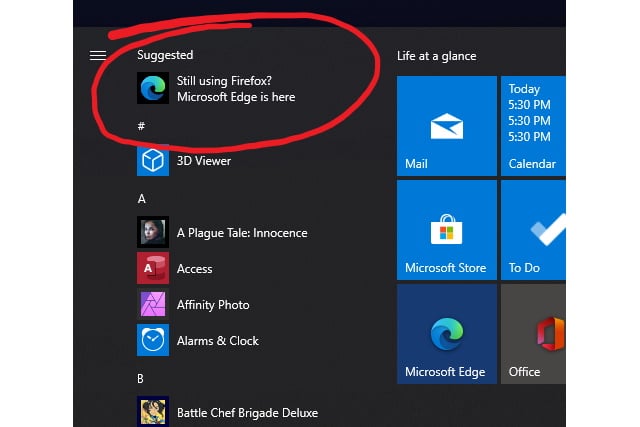The height and width of the screenshot is (427, 640).
Task: Launch Battle Chef Brigade Deluxe icon
Action: click(153, 411)
